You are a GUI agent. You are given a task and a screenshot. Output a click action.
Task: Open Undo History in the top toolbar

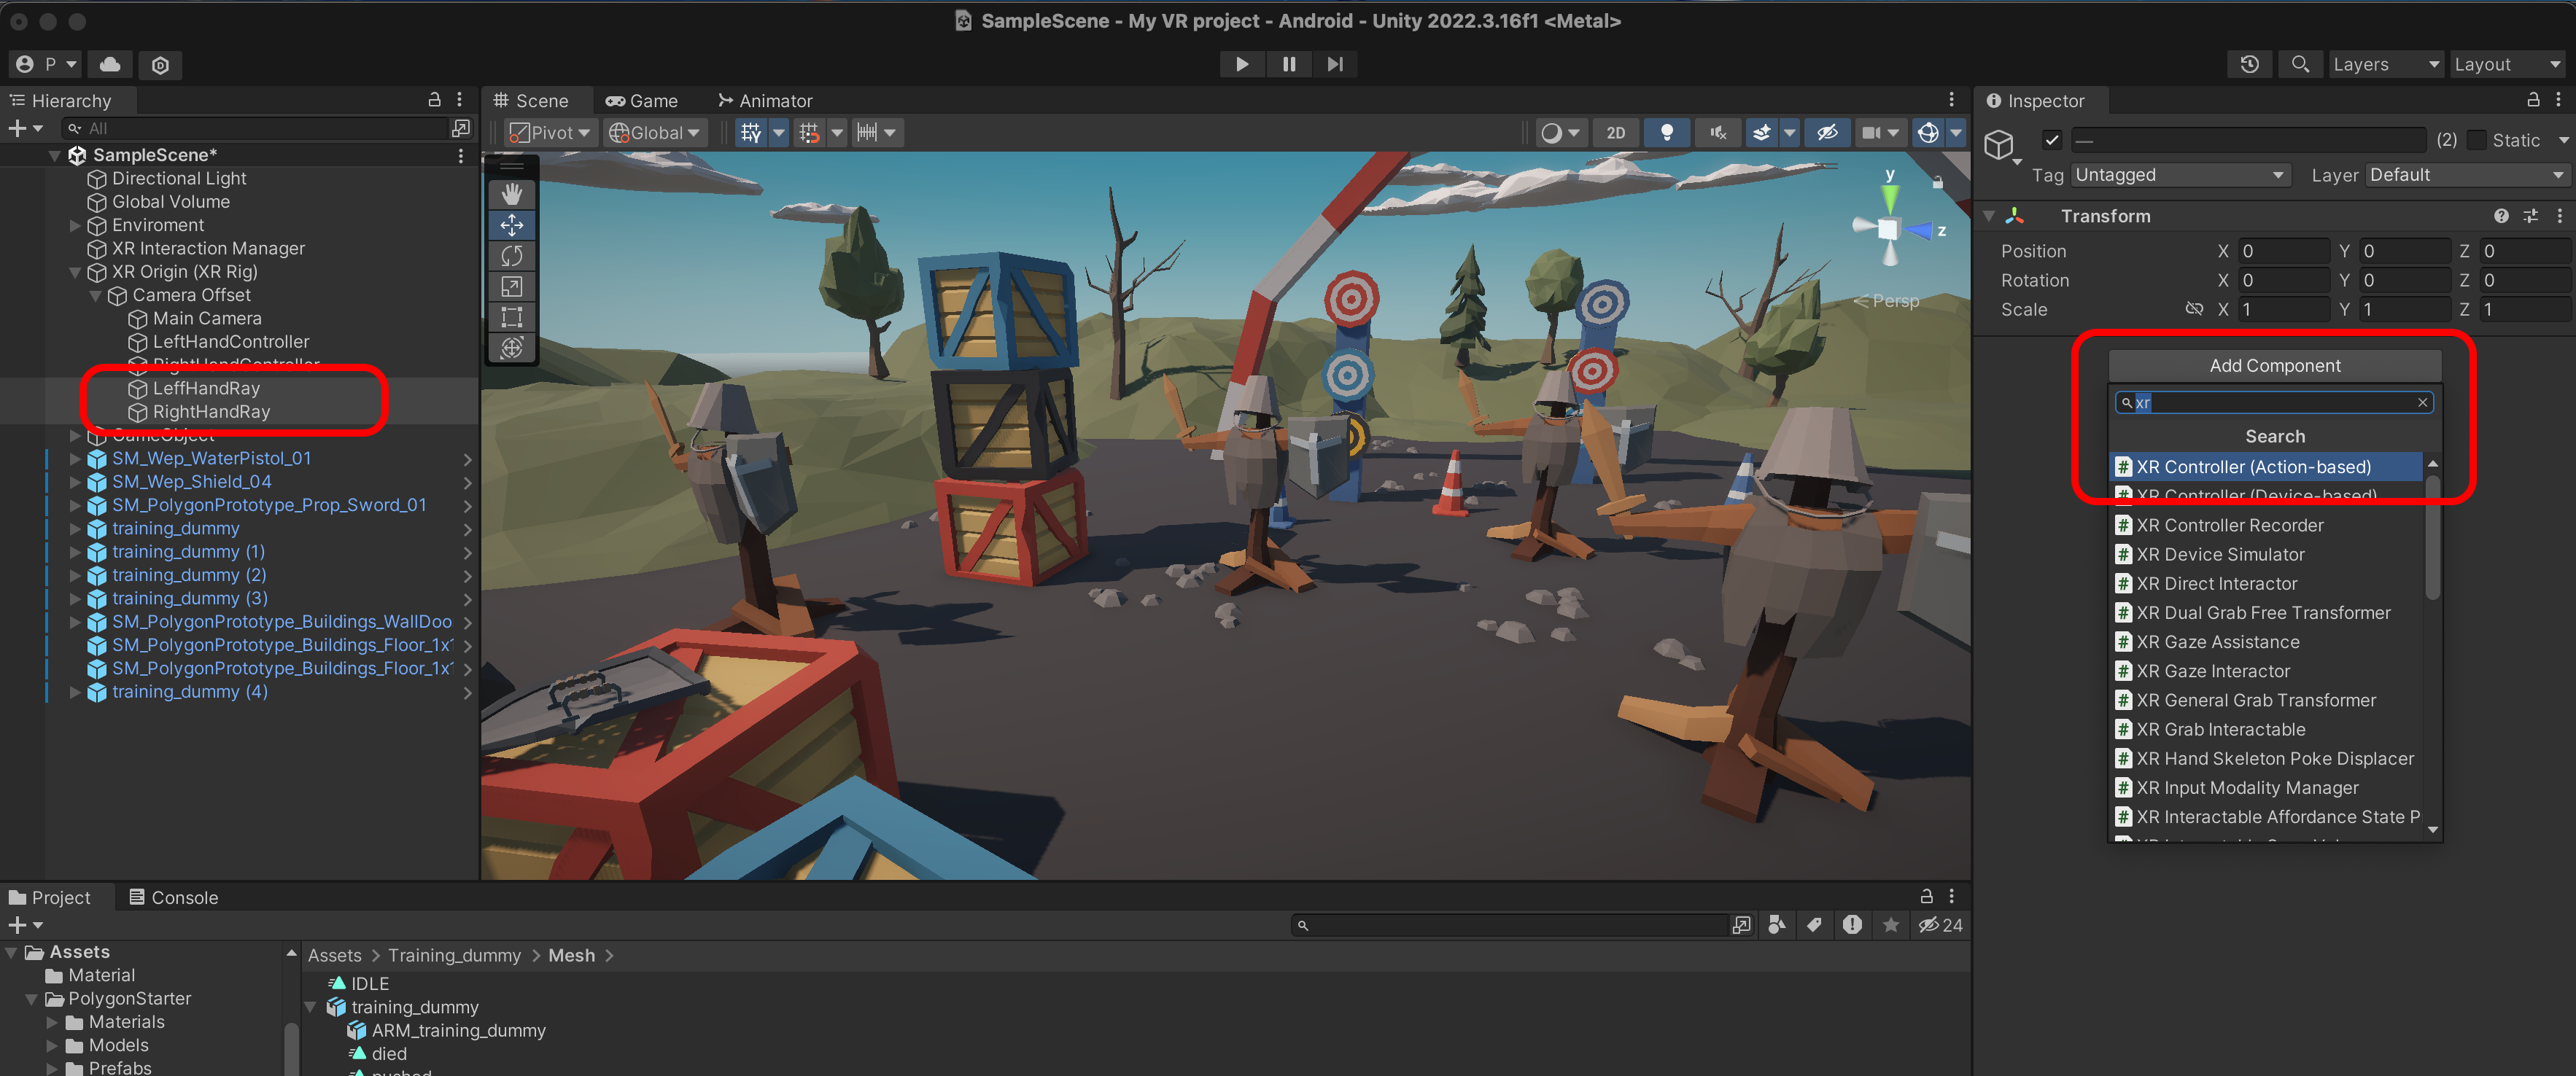tap(2249, 64)
